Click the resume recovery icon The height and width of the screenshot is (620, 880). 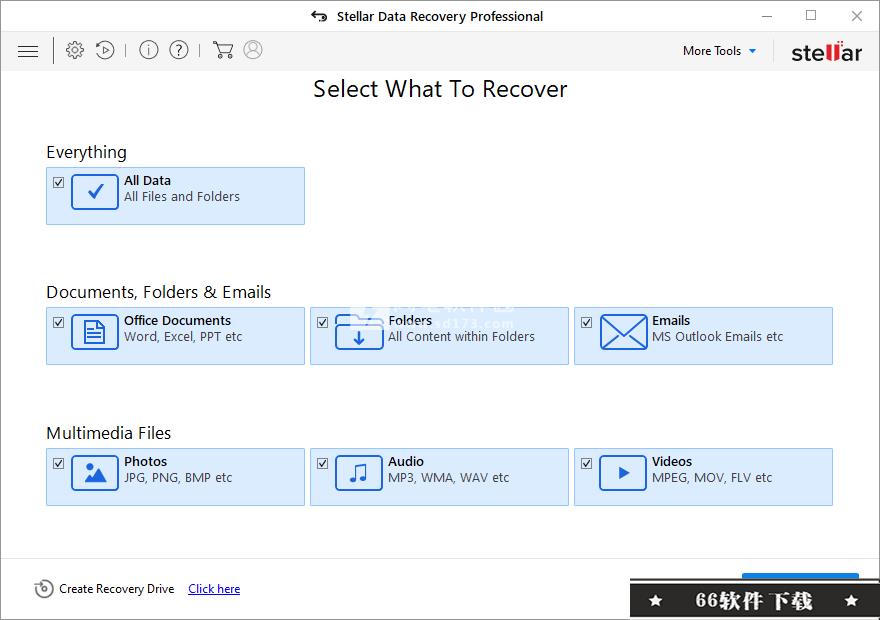tap(105, 50)
